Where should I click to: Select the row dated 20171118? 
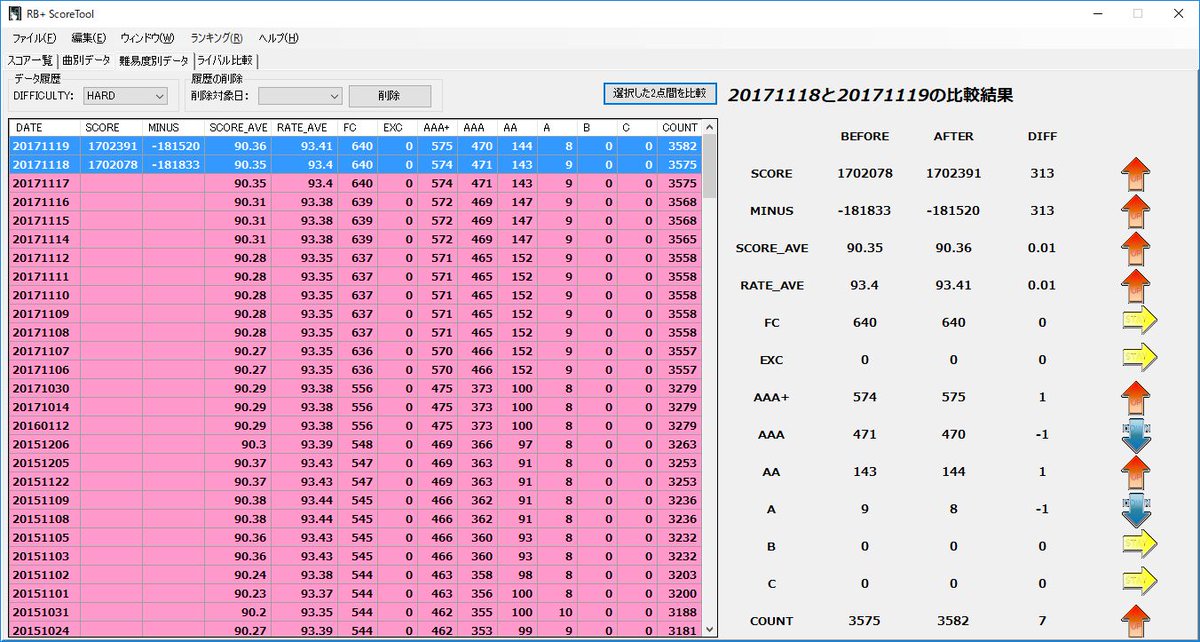tap(355, 165)
